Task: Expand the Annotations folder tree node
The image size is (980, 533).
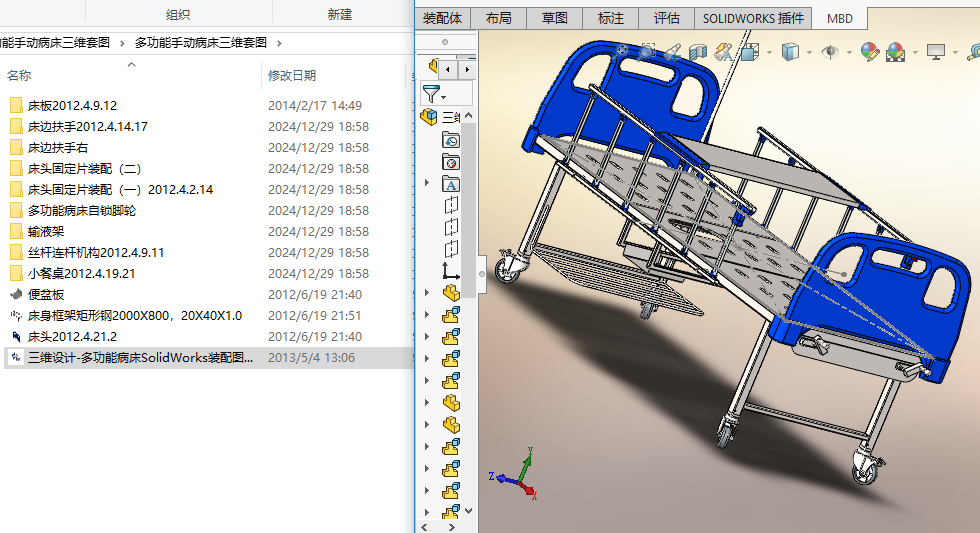Action: [427, 183]
